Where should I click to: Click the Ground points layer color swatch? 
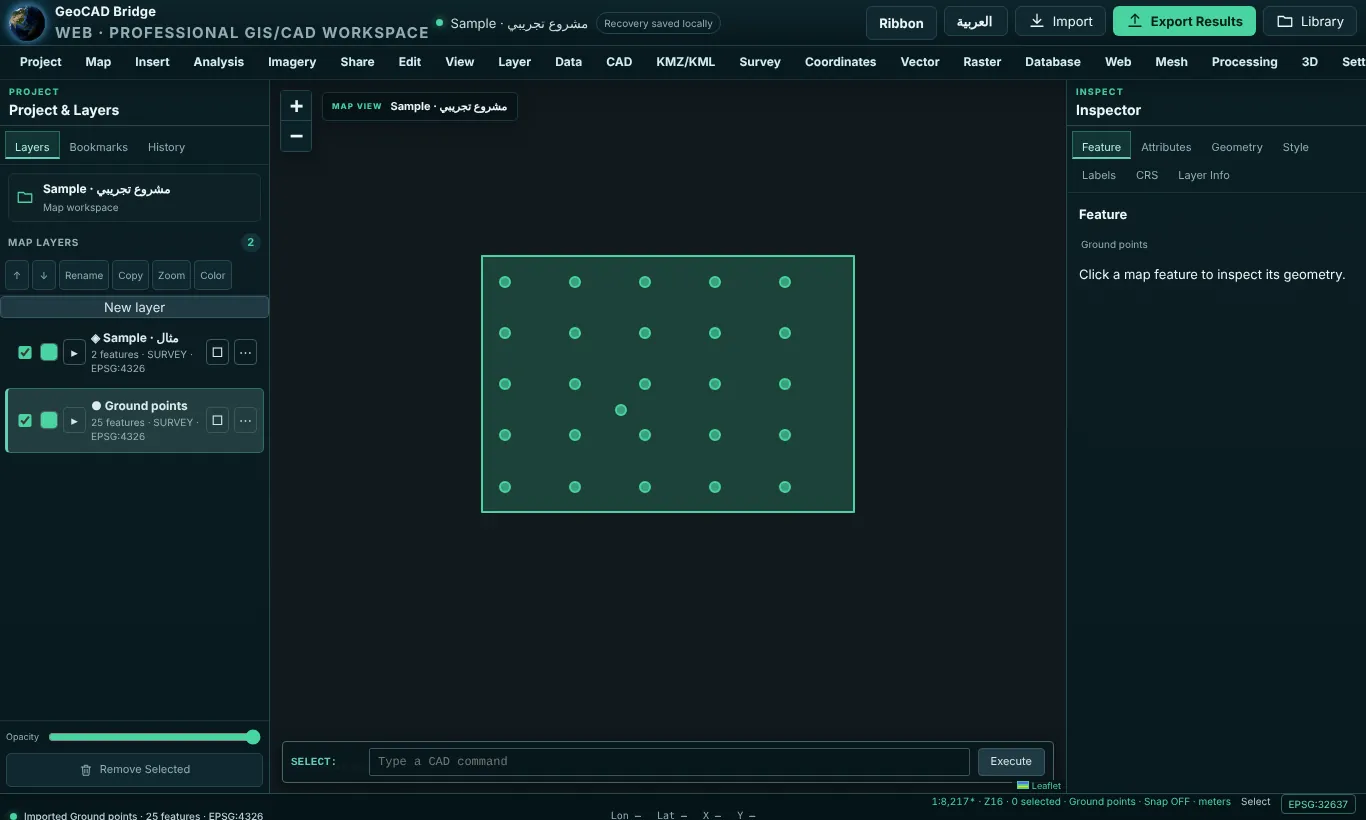click(49, 420)
